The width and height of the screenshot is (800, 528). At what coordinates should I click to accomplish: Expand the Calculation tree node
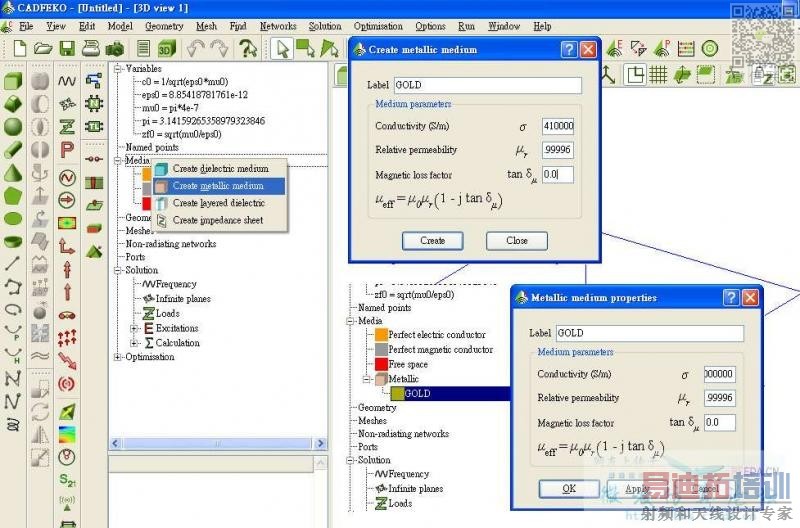click(x=134, y=343)
